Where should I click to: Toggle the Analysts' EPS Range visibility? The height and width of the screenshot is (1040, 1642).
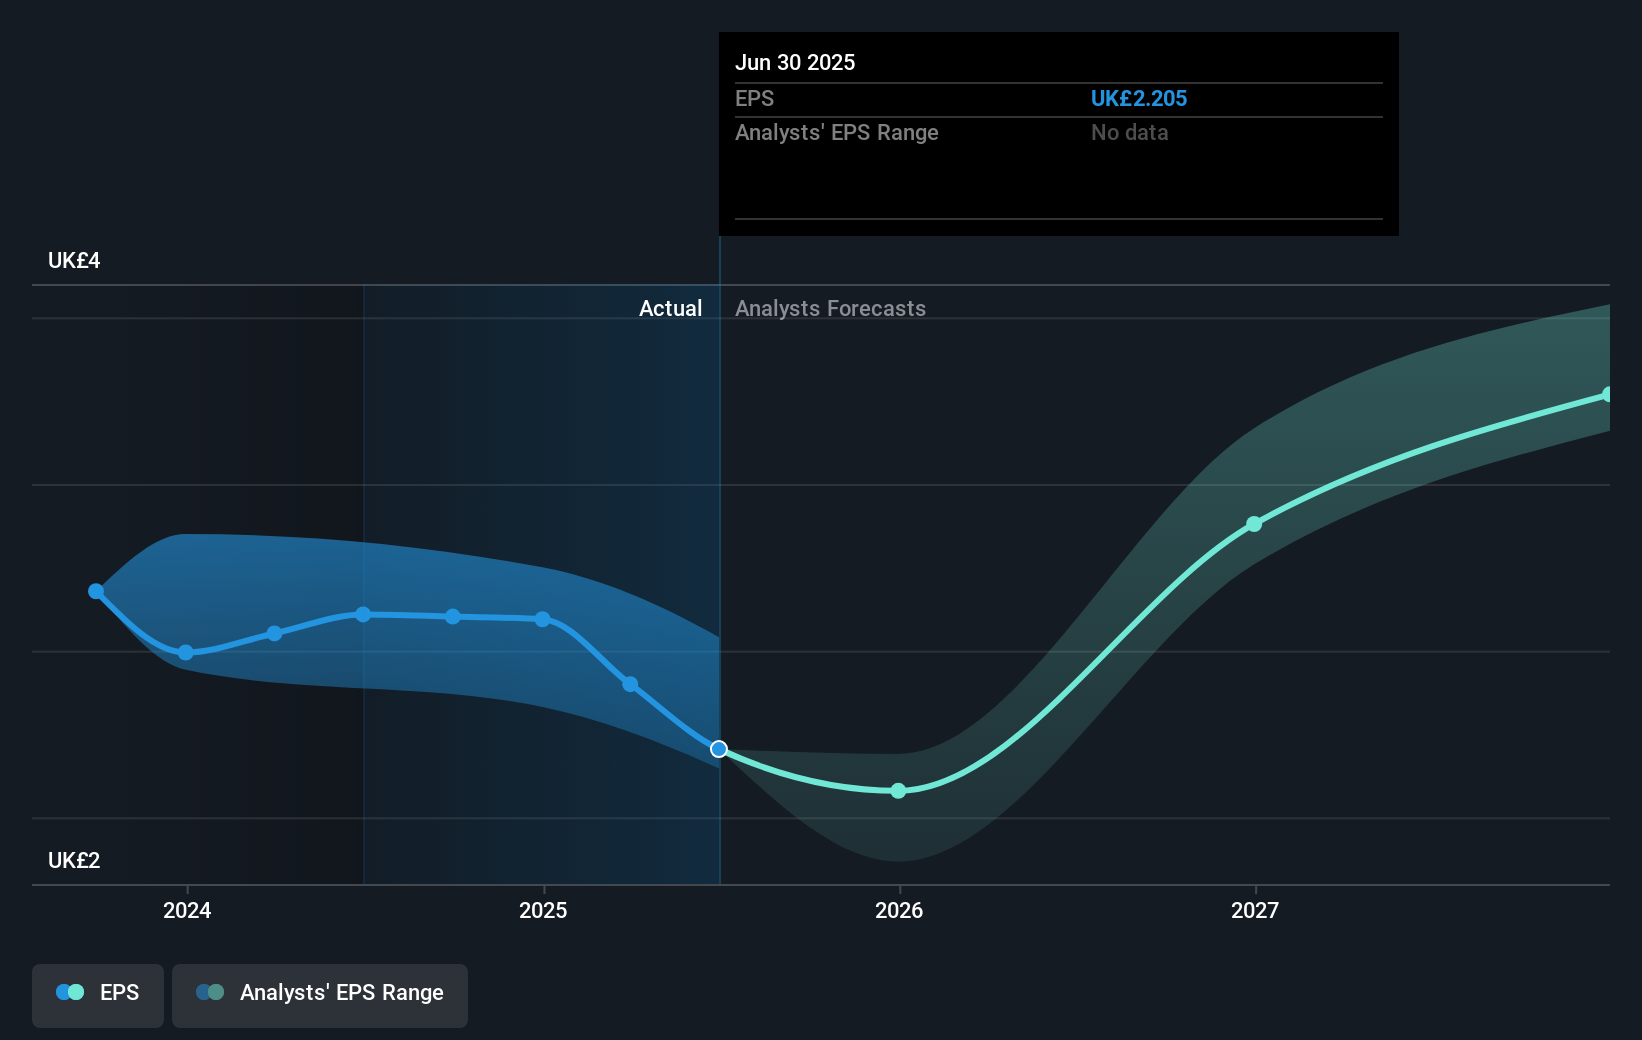tap(319, 994)
